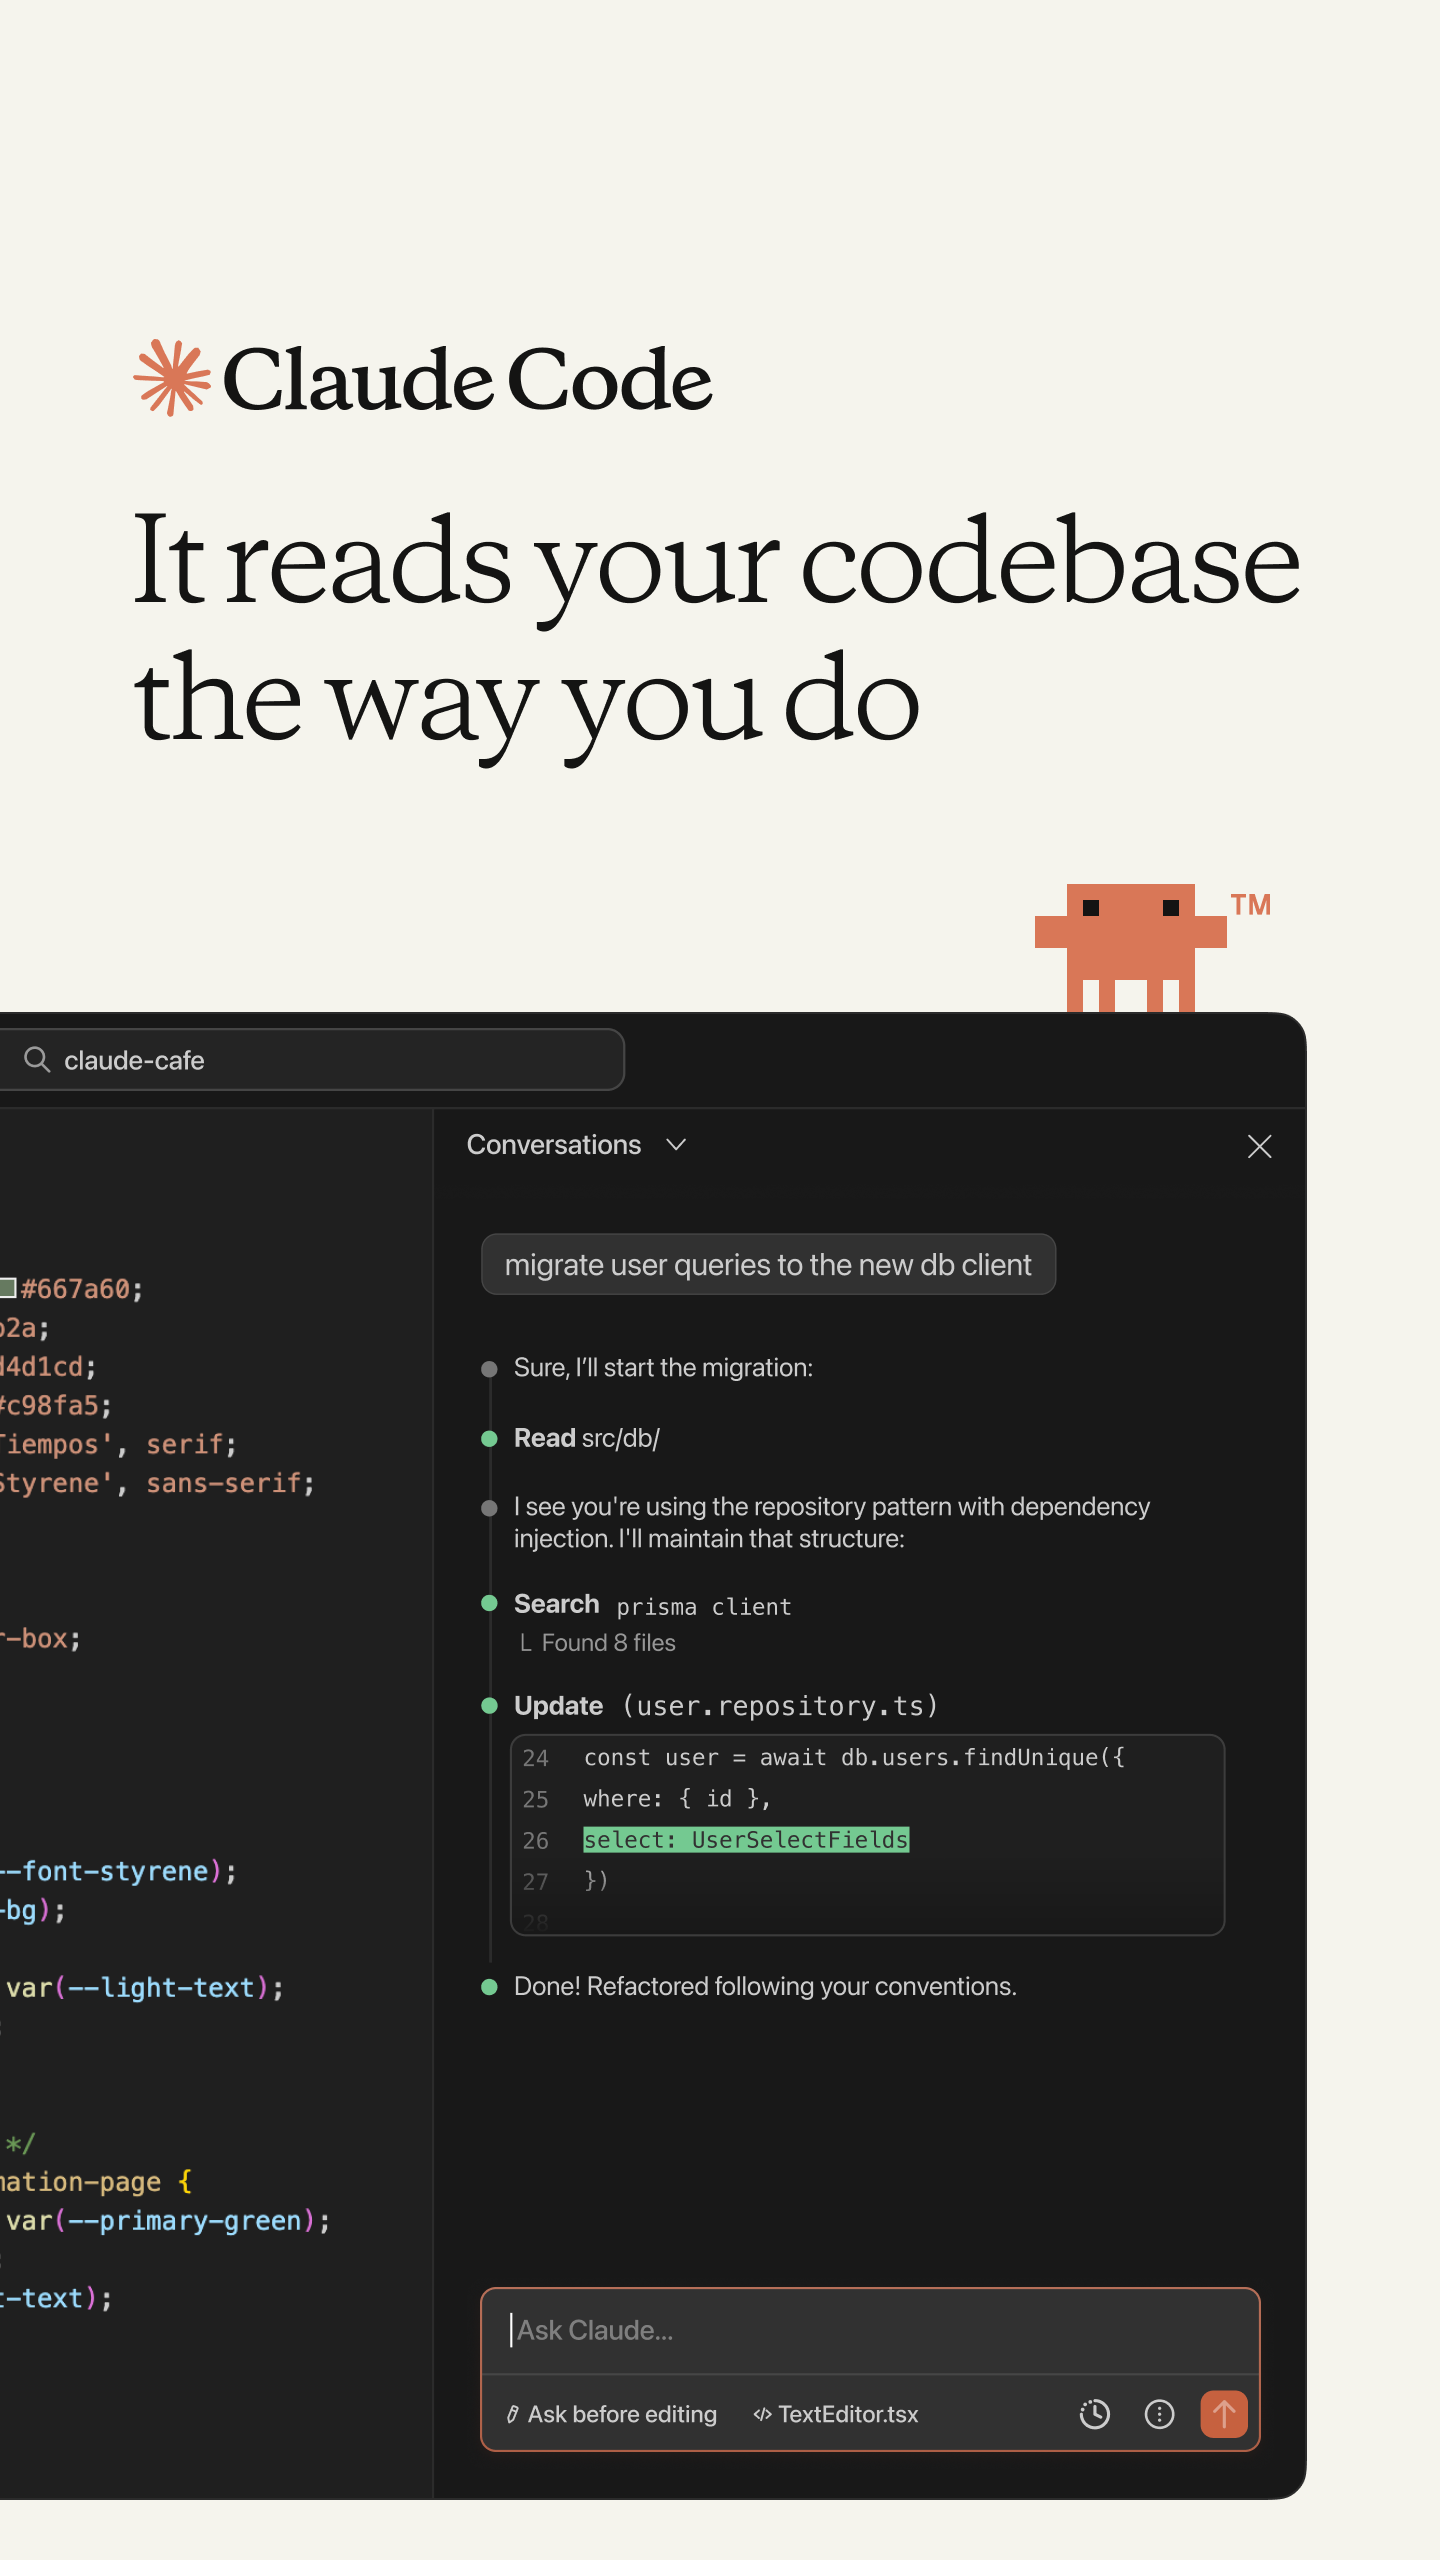The image size is (1440, 2560).
Task: Click the Claude starburst logo
Action: [x=172, y=378]
